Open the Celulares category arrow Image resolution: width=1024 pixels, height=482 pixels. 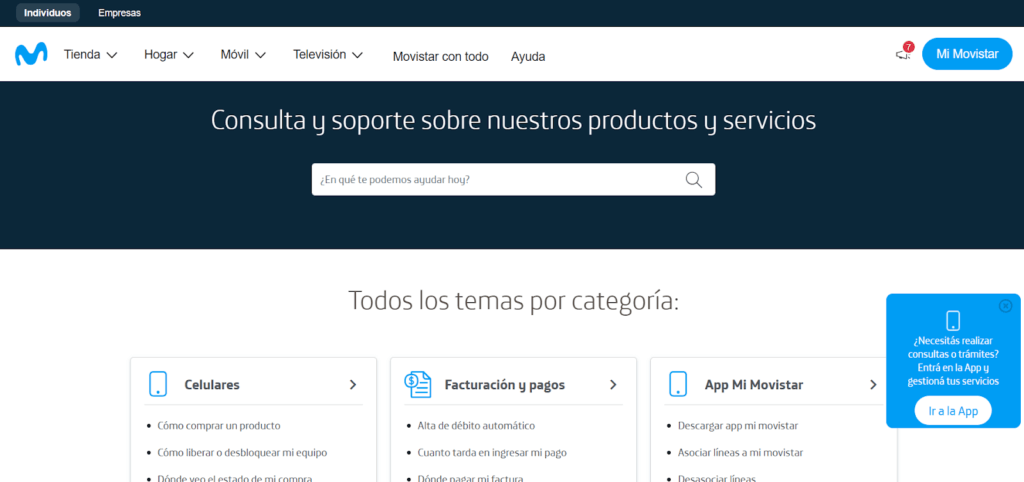353,385
